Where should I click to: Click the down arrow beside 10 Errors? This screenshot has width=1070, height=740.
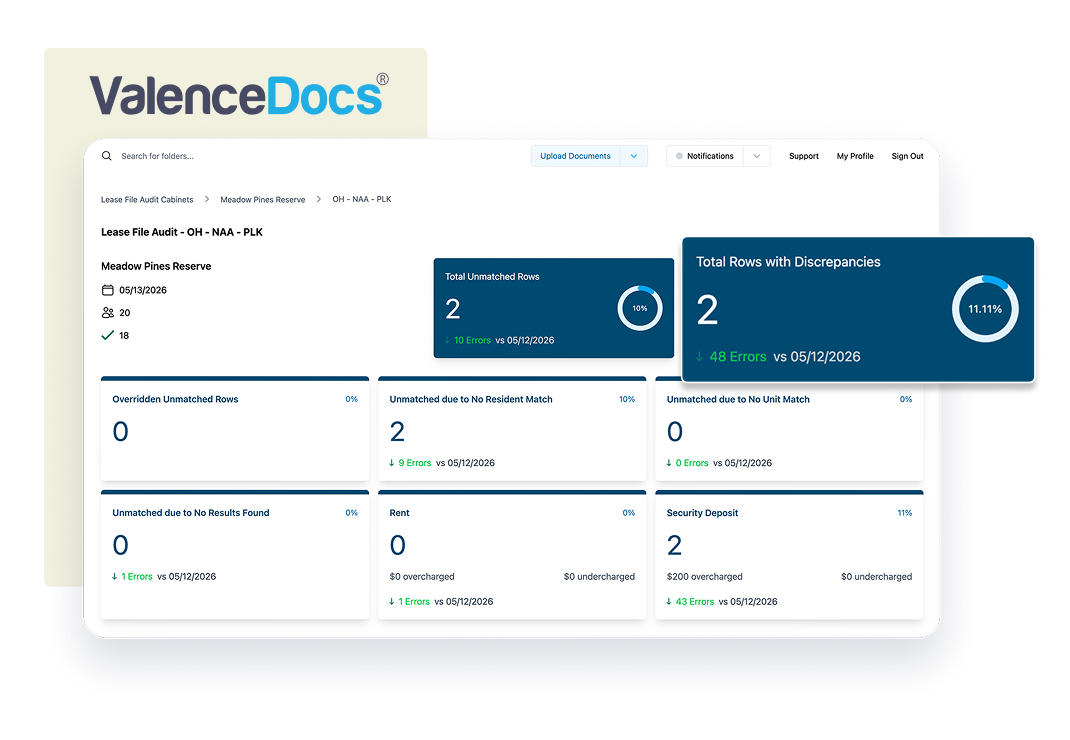point(448,340)
